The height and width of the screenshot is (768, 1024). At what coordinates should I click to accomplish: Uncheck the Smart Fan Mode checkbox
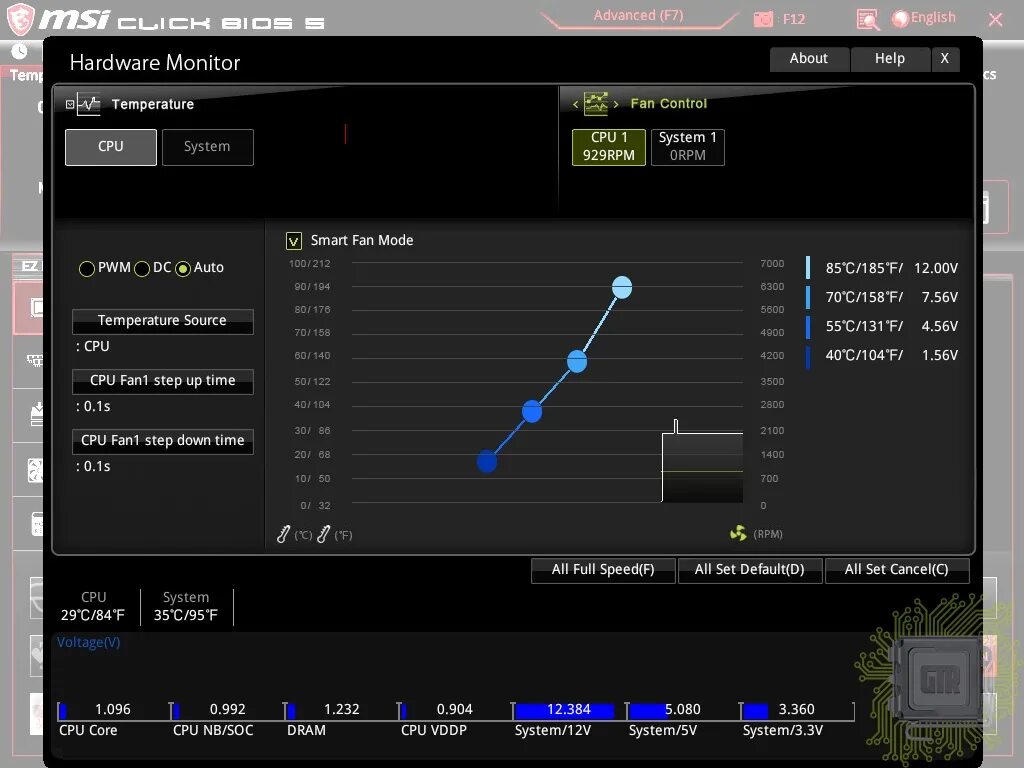[294, 241]
